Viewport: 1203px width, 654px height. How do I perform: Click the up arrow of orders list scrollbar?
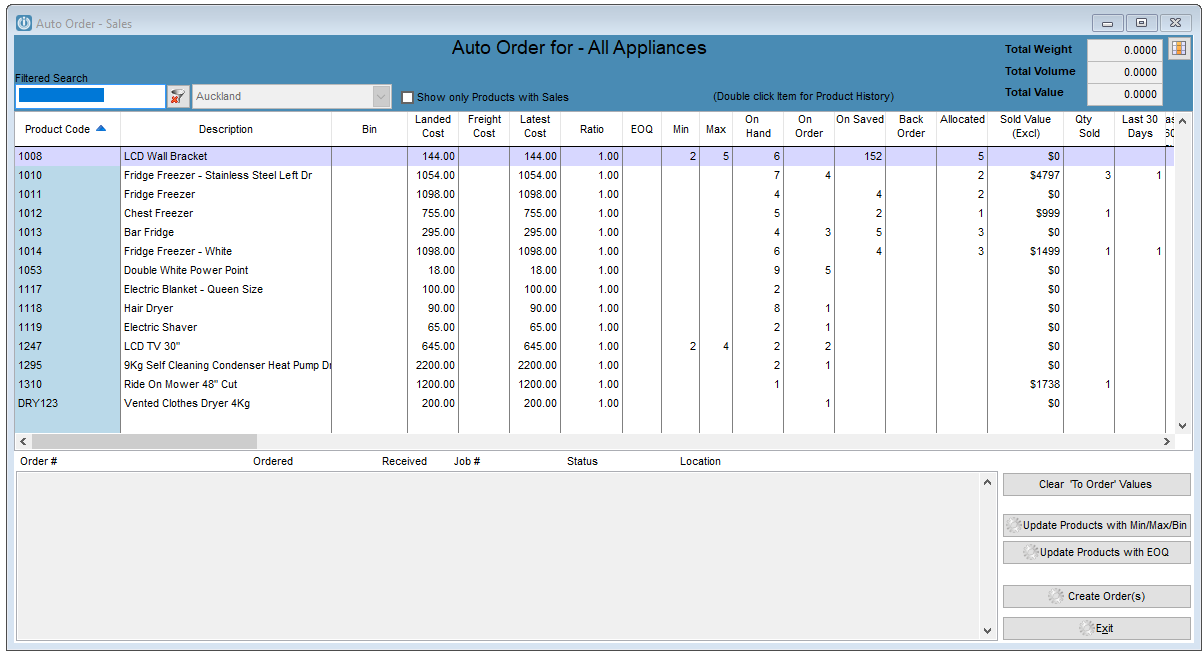[988, 482]
